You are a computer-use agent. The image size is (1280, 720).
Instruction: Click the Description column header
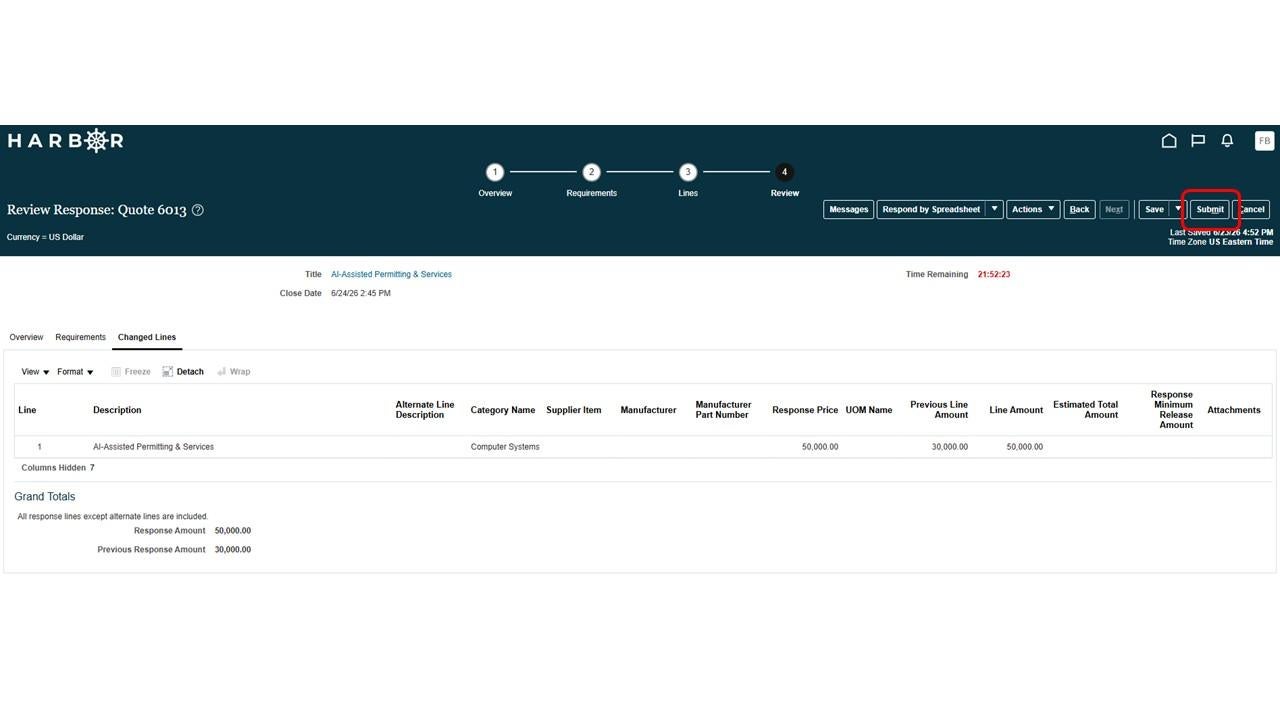click(117, 410)
